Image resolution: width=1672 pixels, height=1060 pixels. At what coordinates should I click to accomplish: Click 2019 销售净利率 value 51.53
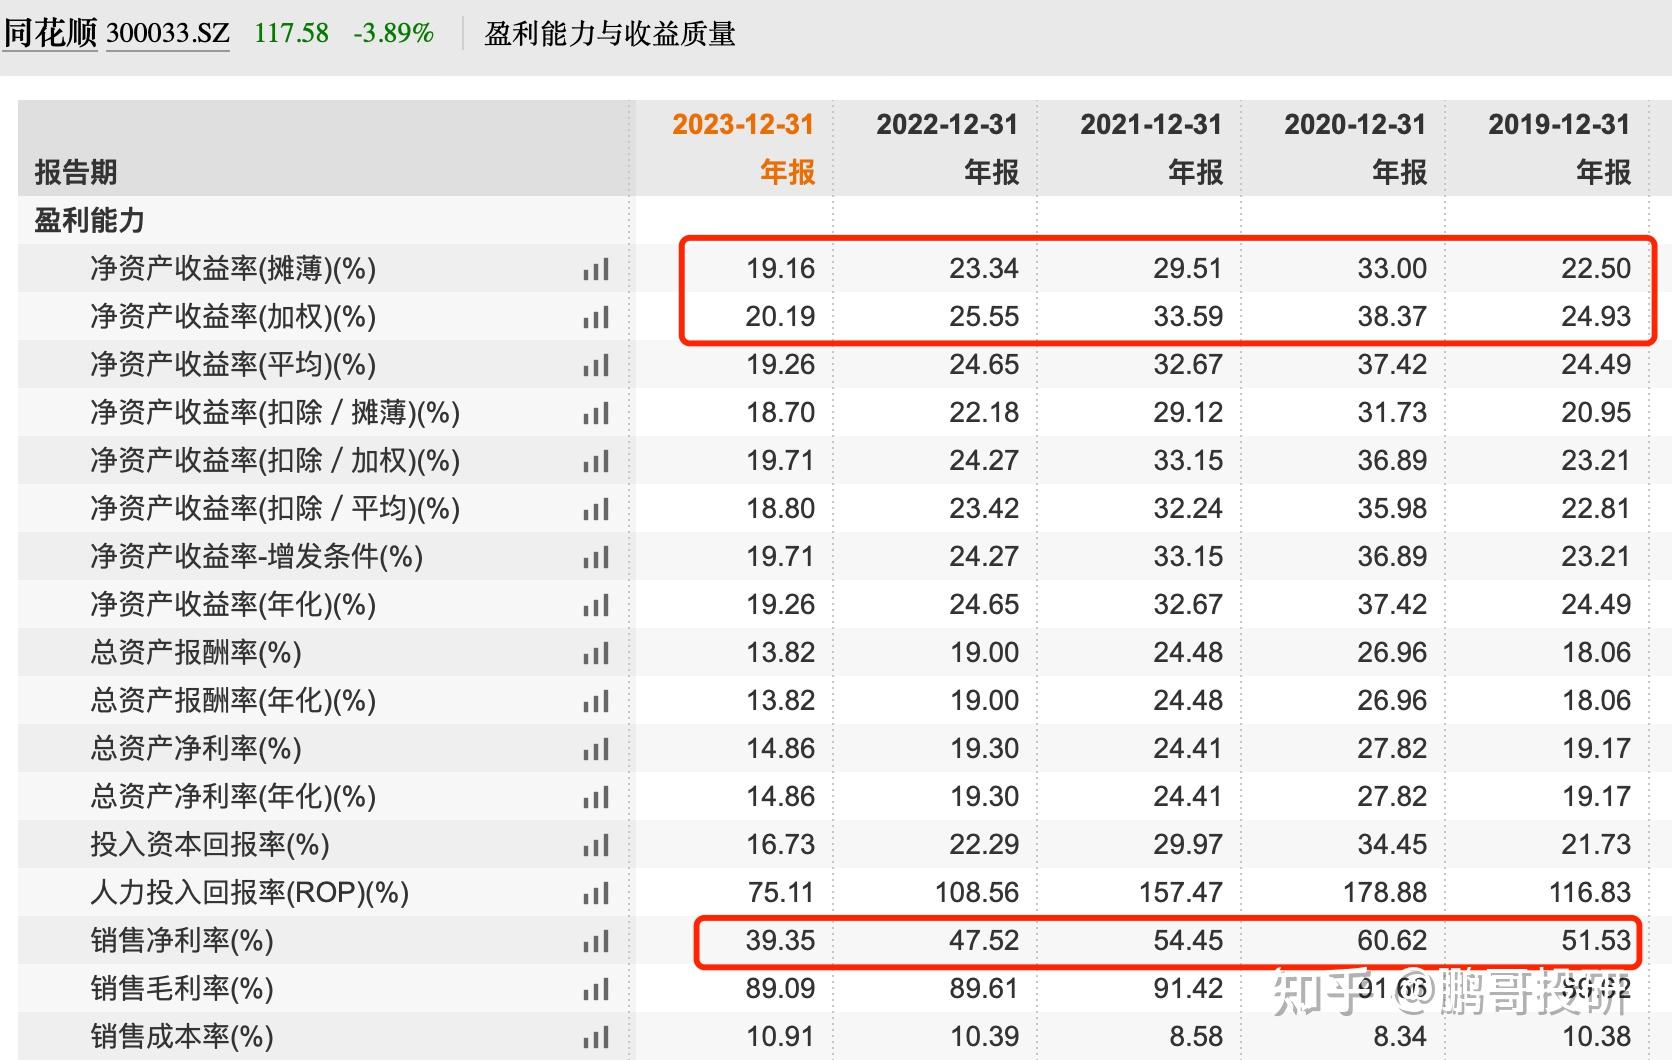click(x=1596, y=941)
